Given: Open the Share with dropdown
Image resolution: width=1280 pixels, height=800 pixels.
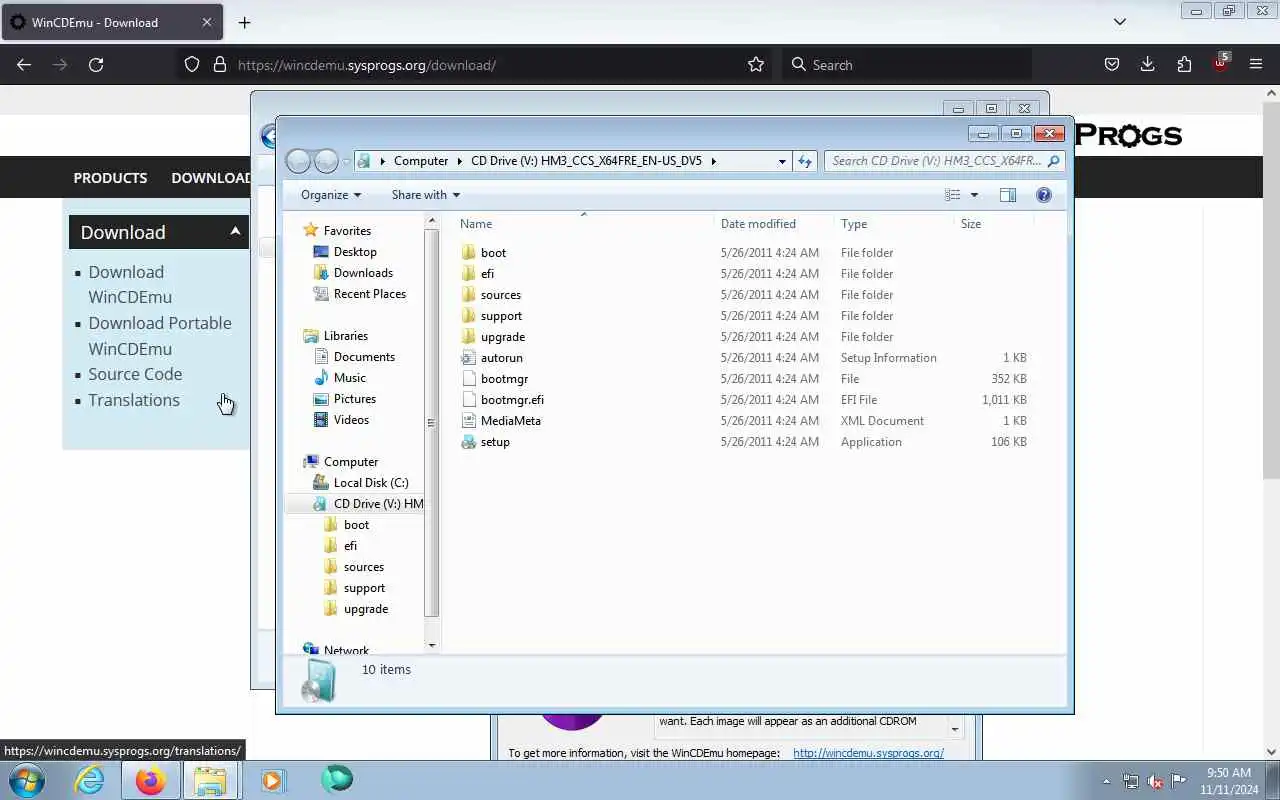Looking at the screenshot, I should coord(426,195).
